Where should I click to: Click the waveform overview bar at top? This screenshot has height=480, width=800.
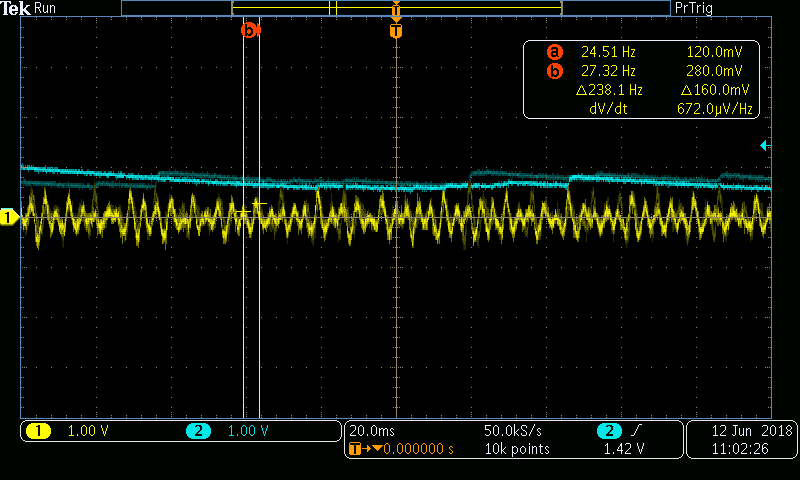[x=396, y=8]
